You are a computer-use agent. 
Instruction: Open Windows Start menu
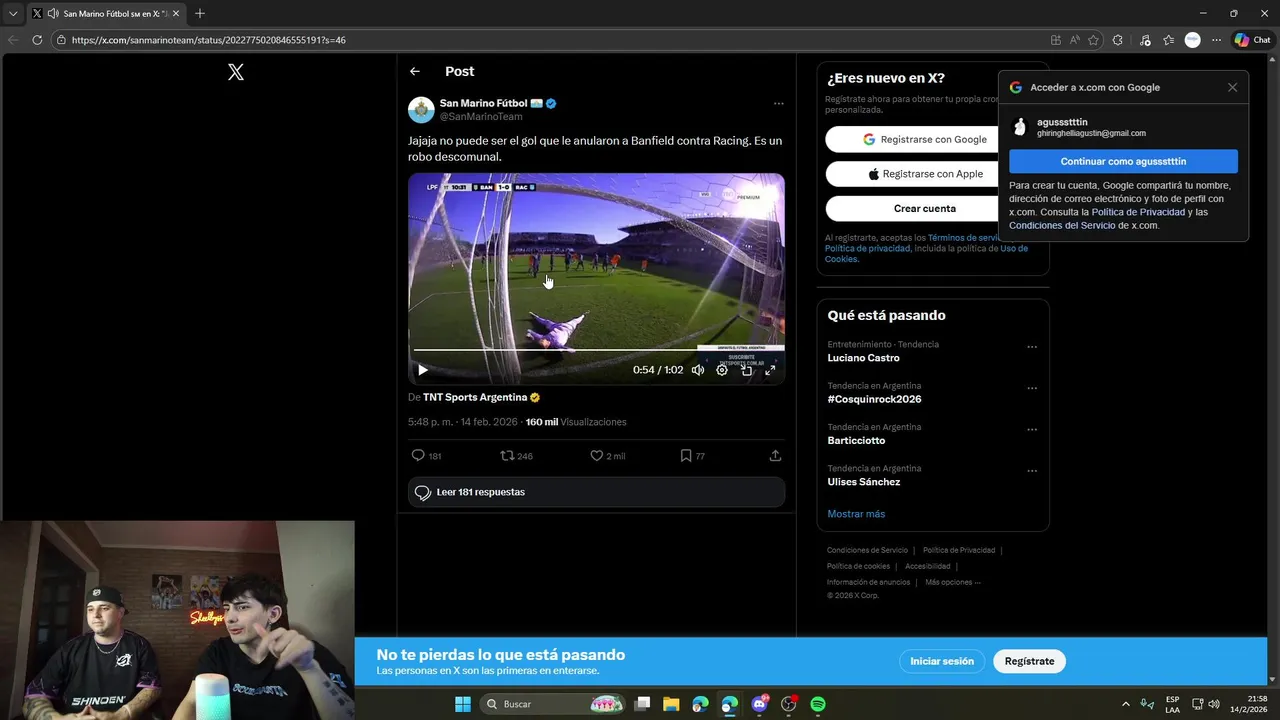pyautogui.click(x=463, y=704)
